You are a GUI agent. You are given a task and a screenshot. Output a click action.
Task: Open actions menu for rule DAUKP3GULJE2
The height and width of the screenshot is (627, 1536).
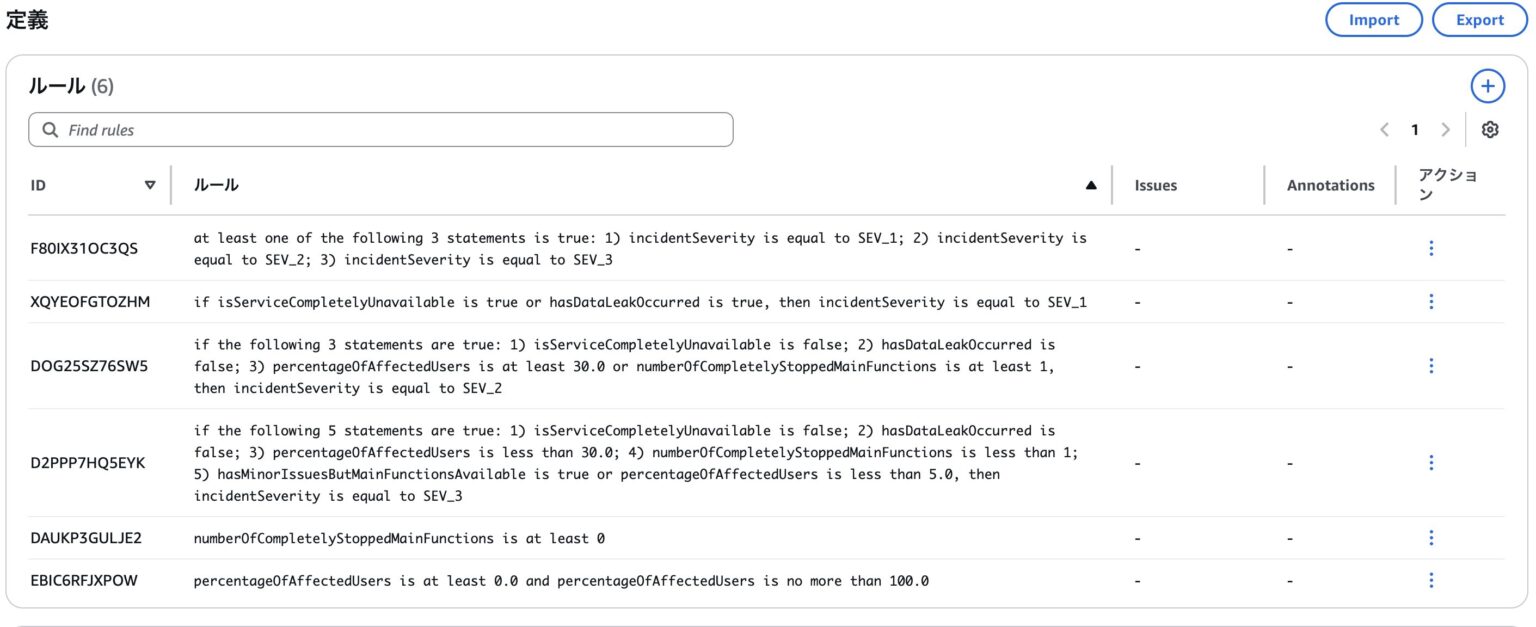pos(1431,537)
